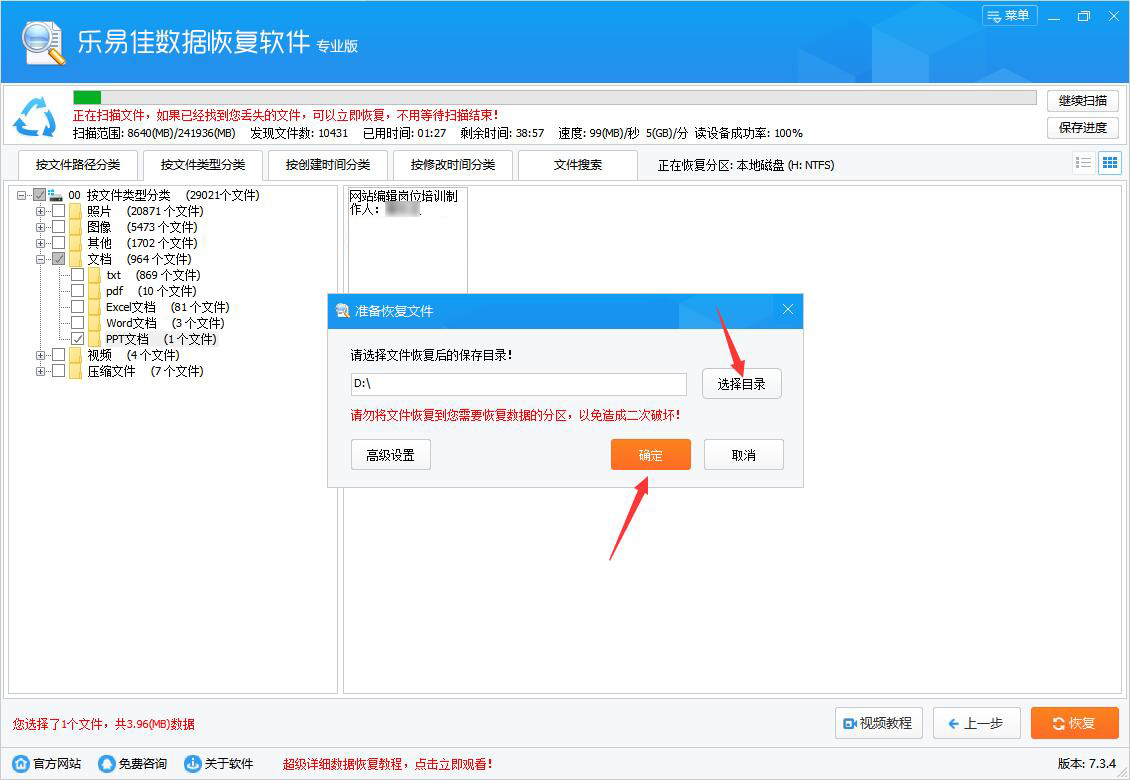Open the 视频教程 video tutorial button
This screenshot has width=1130, height=780.
(x=878, y=723)
